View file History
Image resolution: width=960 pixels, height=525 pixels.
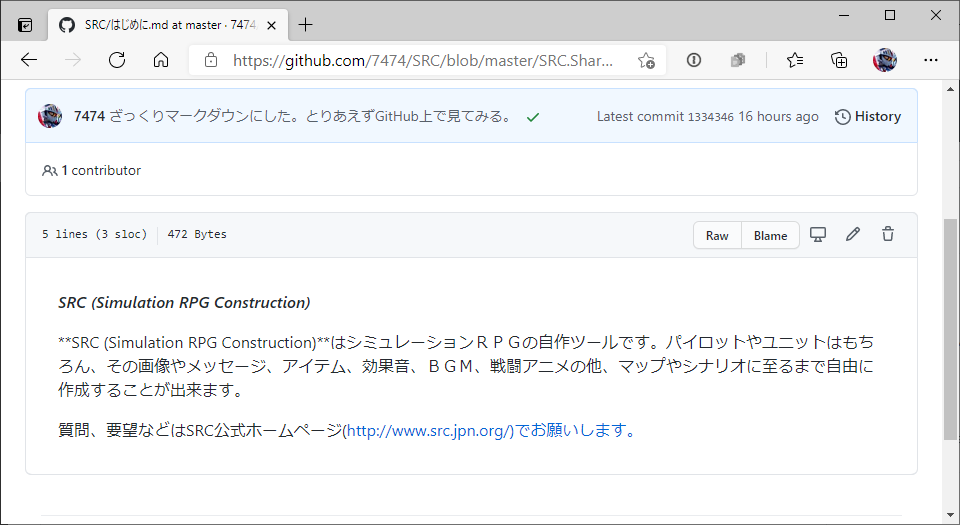pyautogui.click(x=868, y=116)
